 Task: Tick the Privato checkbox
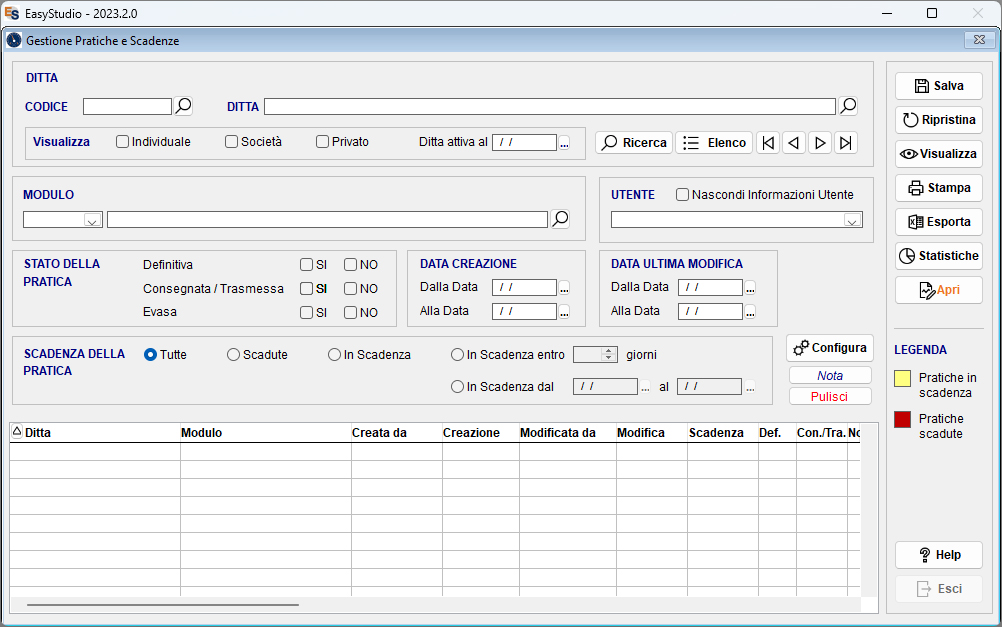(323, 142)
